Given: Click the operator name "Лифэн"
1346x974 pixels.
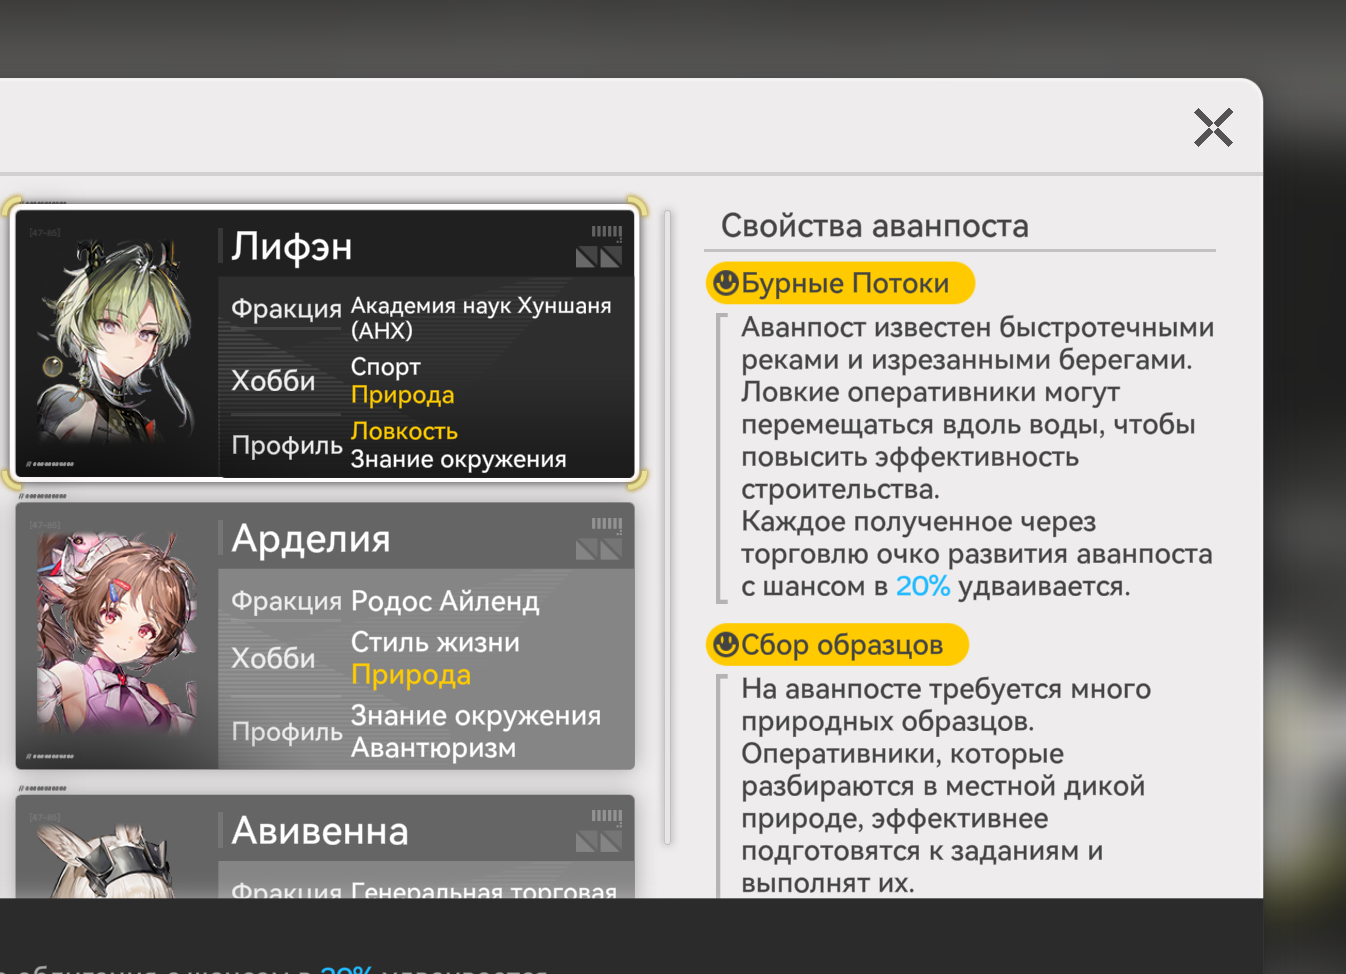Looking at the screenshot, I should click(292, 246).
